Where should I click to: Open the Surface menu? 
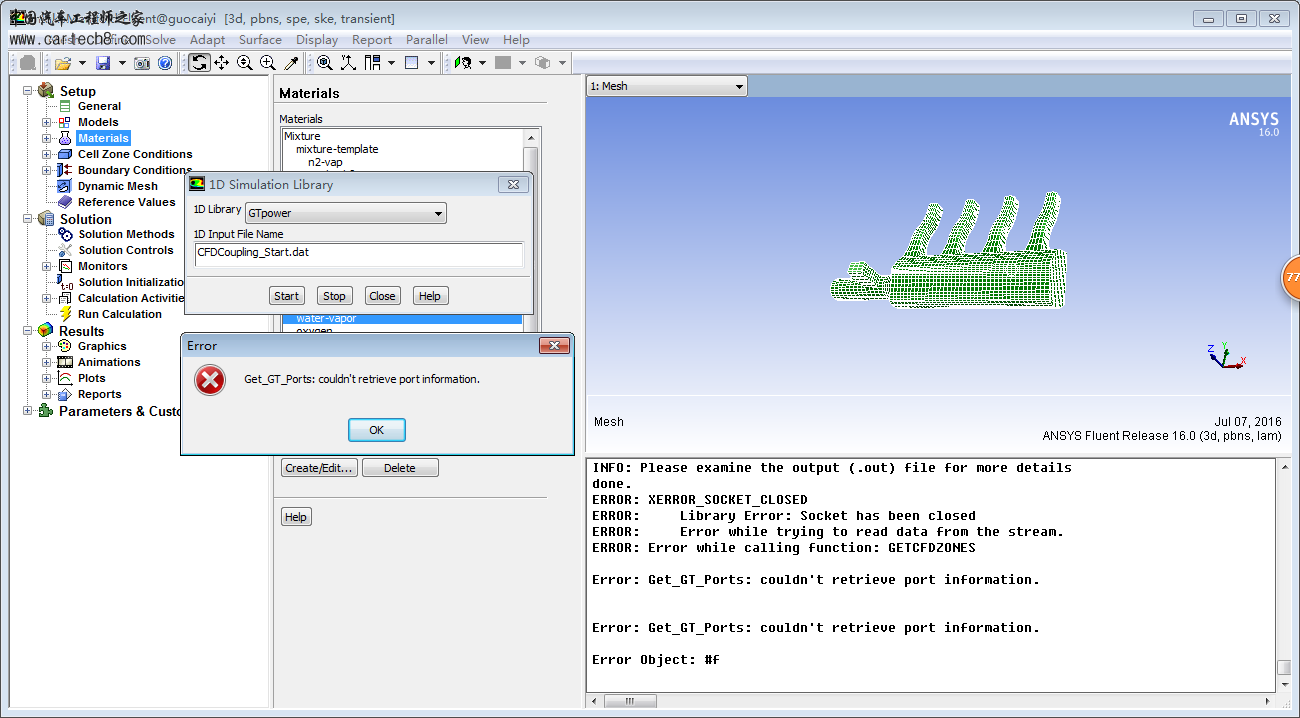tap(260, 40)
